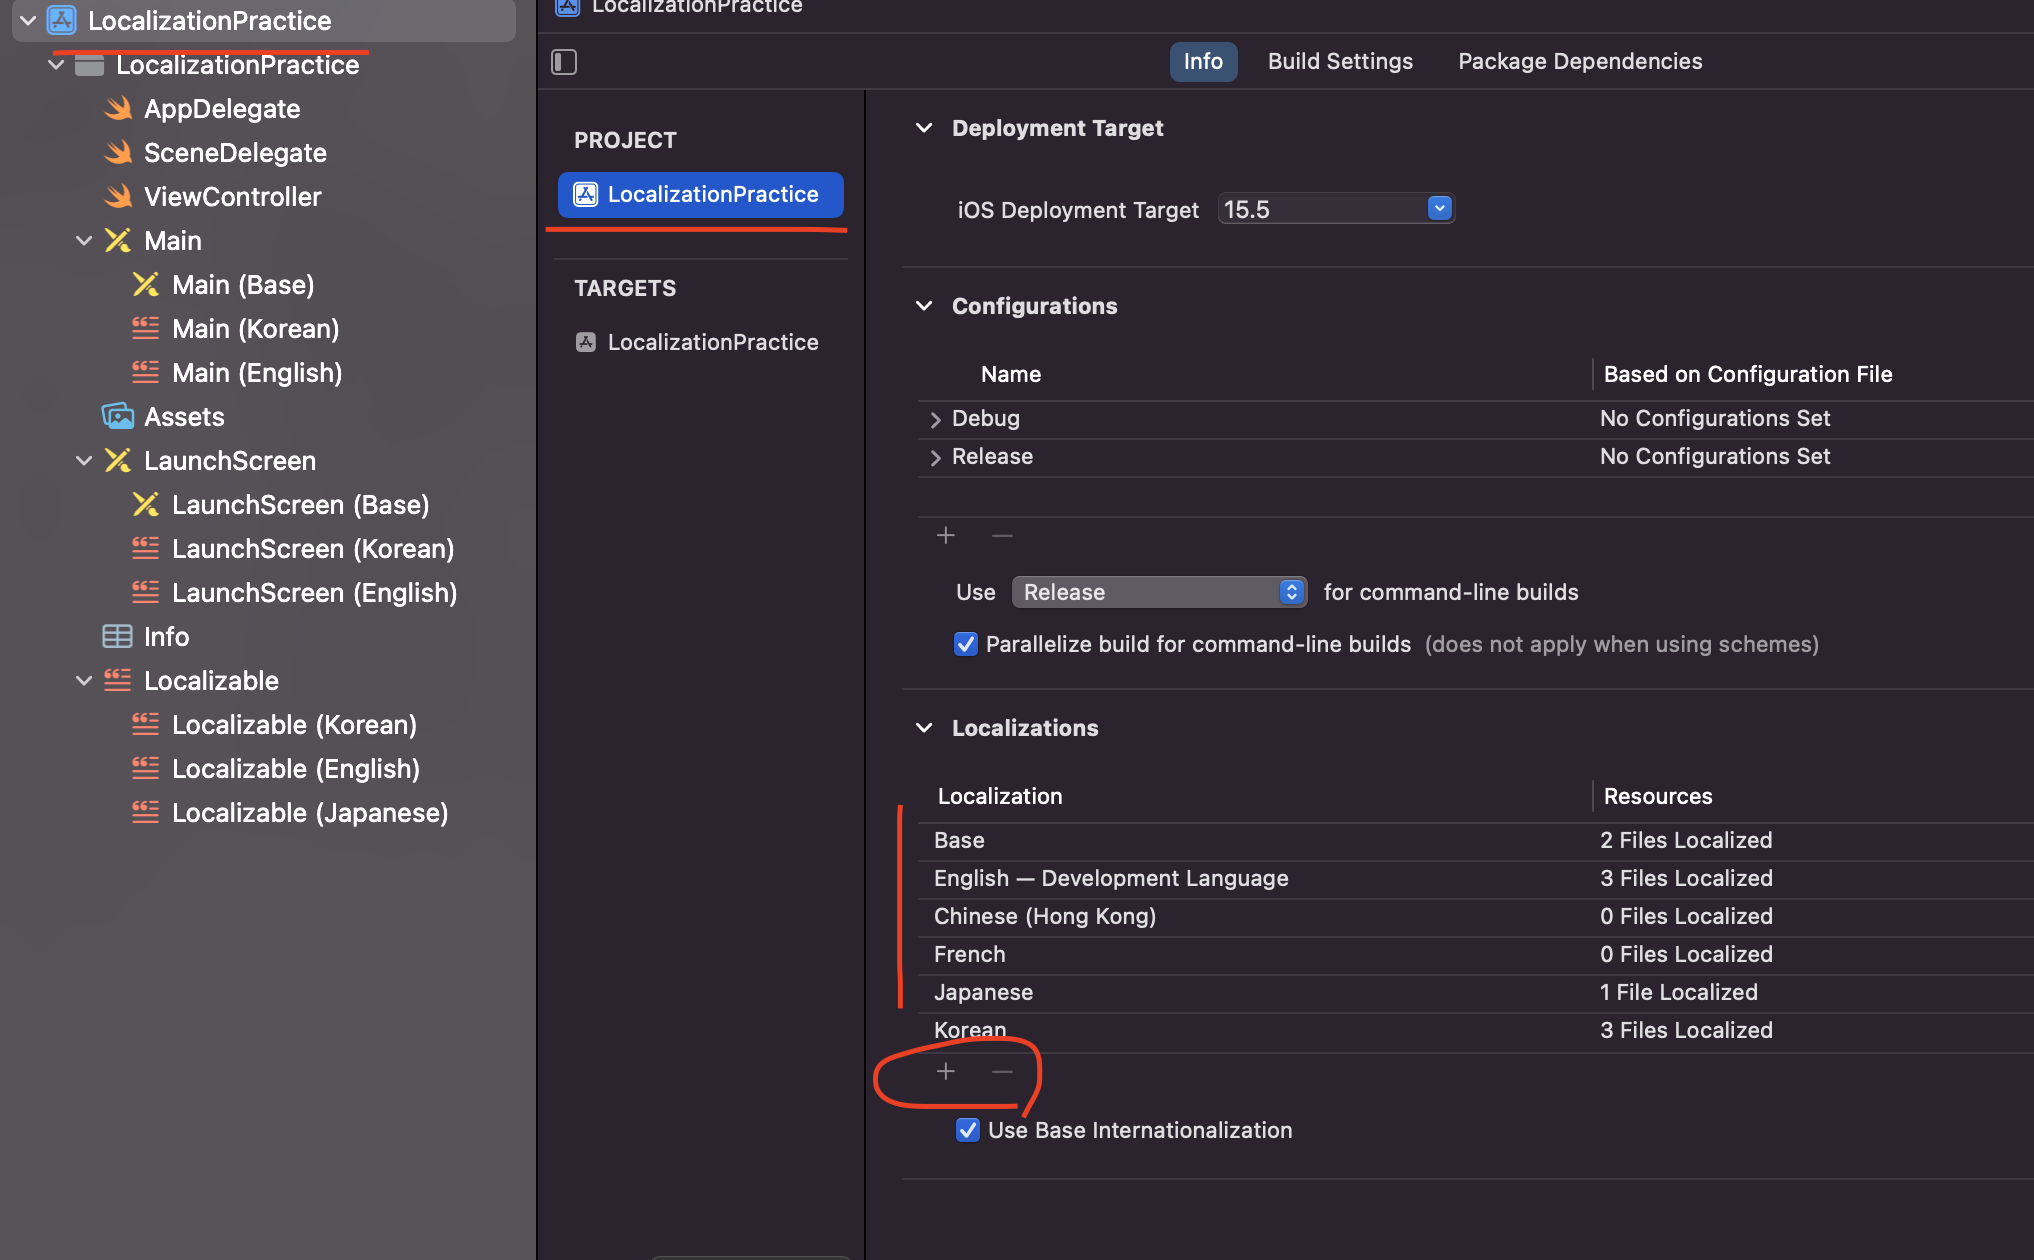Expand the Debug configuration row
Screen dimensions: 2034x1260
pos(935,419)
